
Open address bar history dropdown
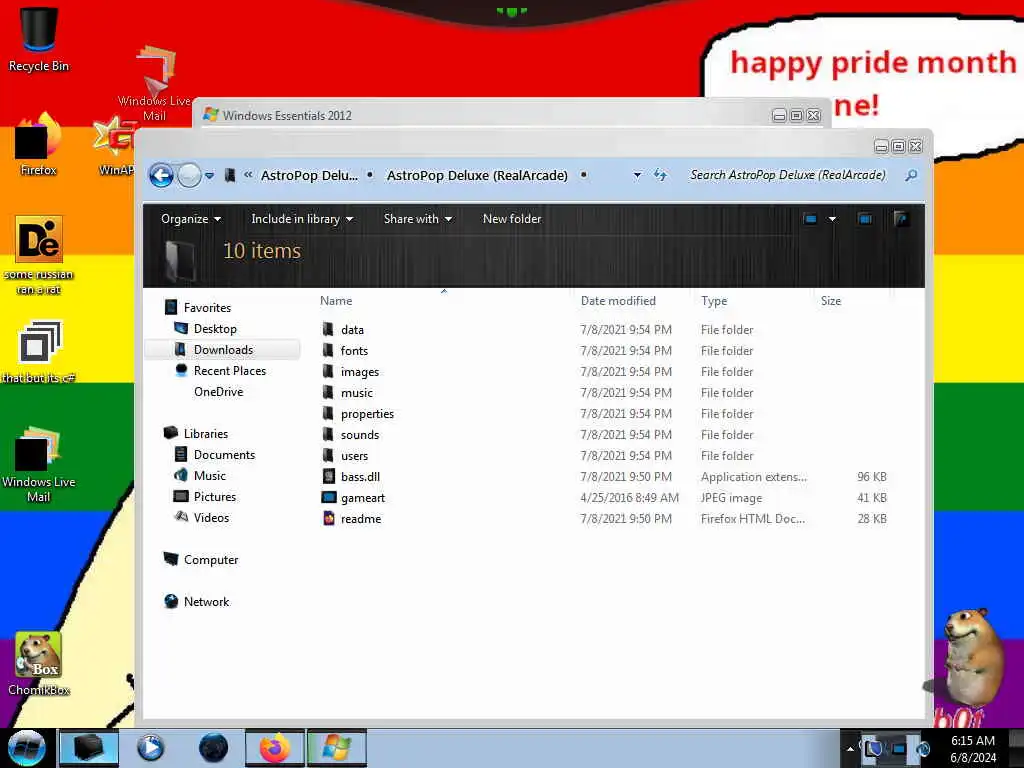637,175
